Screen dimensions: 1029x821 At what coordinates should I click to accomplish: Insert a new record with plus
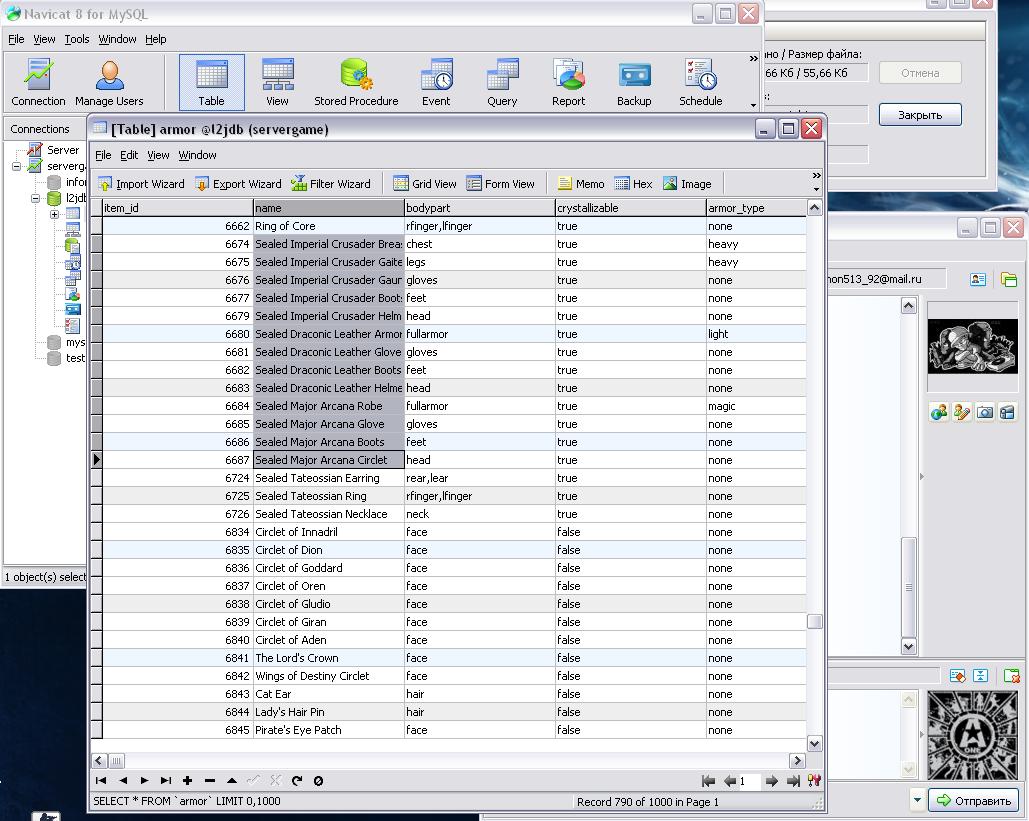tap(188, 780)
